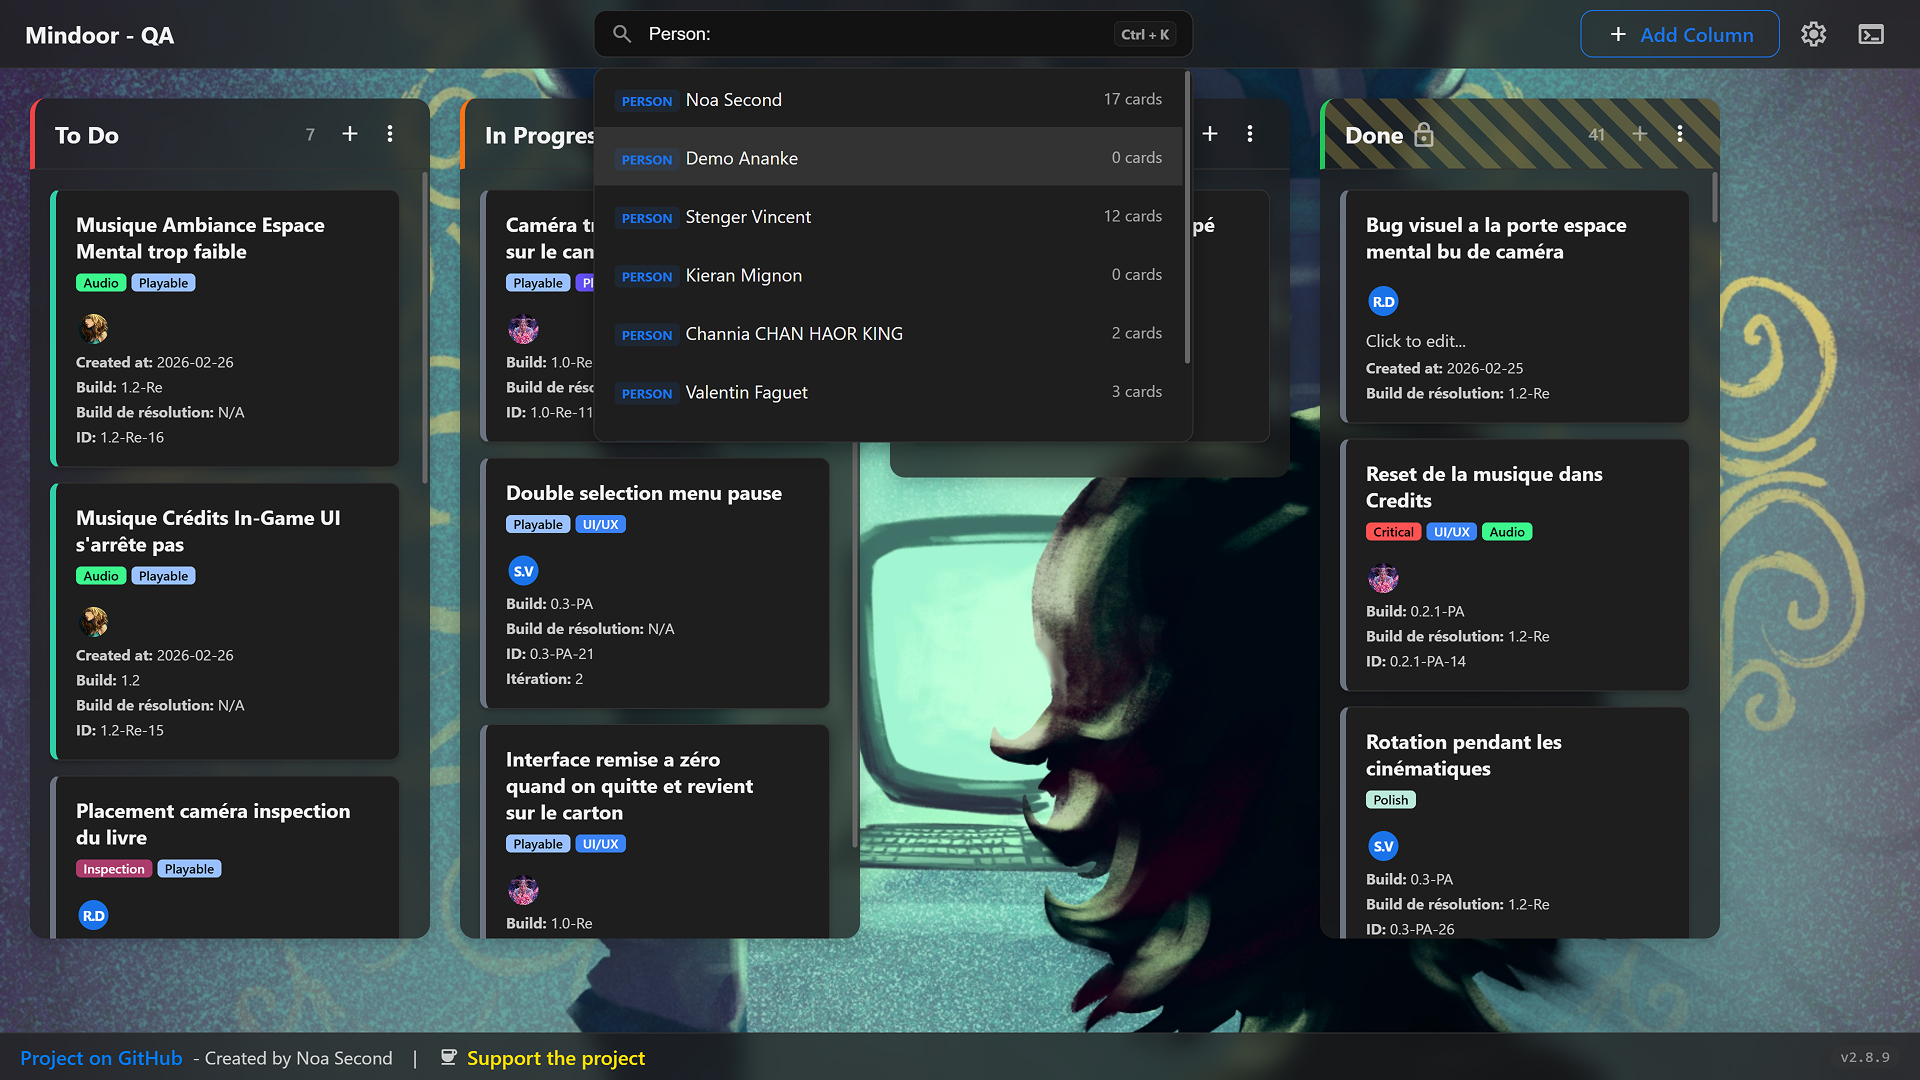Viewport: 1920px width, 1080px height.
Task: Open the terminal console icon
Action: 1871,34
